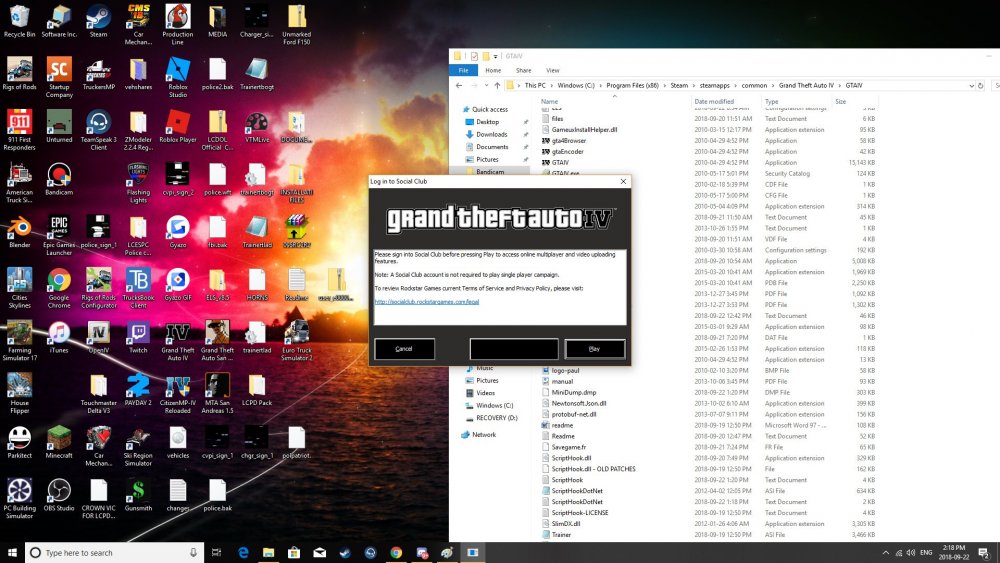1000x563 pixels.
Task: Launch the Roblox Studio shortcut
Action: tap(177, 77)
